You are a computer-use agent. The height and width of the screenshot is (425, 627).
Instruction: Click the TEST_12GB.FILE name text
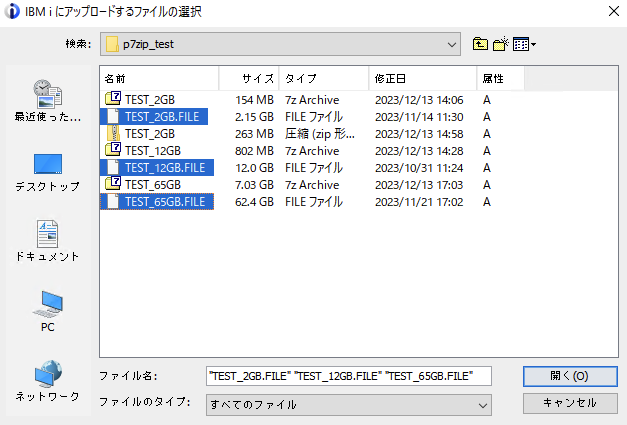click(165, 168)
